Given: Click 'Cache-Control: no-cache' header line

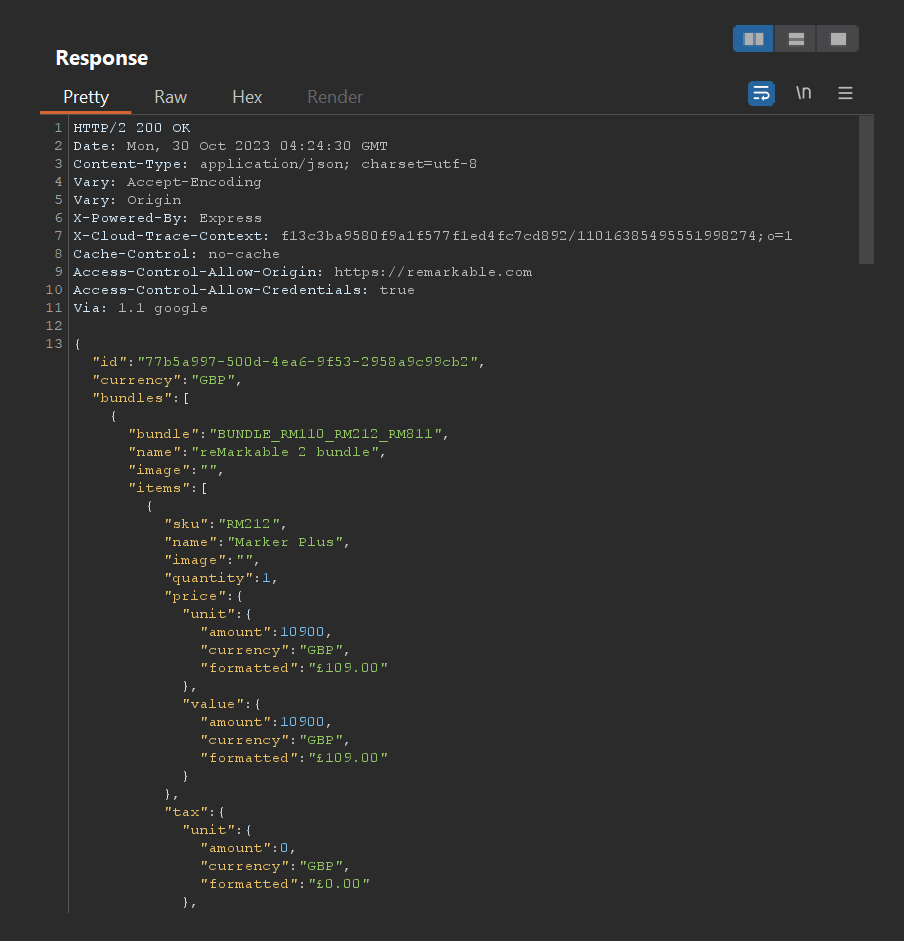Looking at the screenshot, I should coord(176,254).
